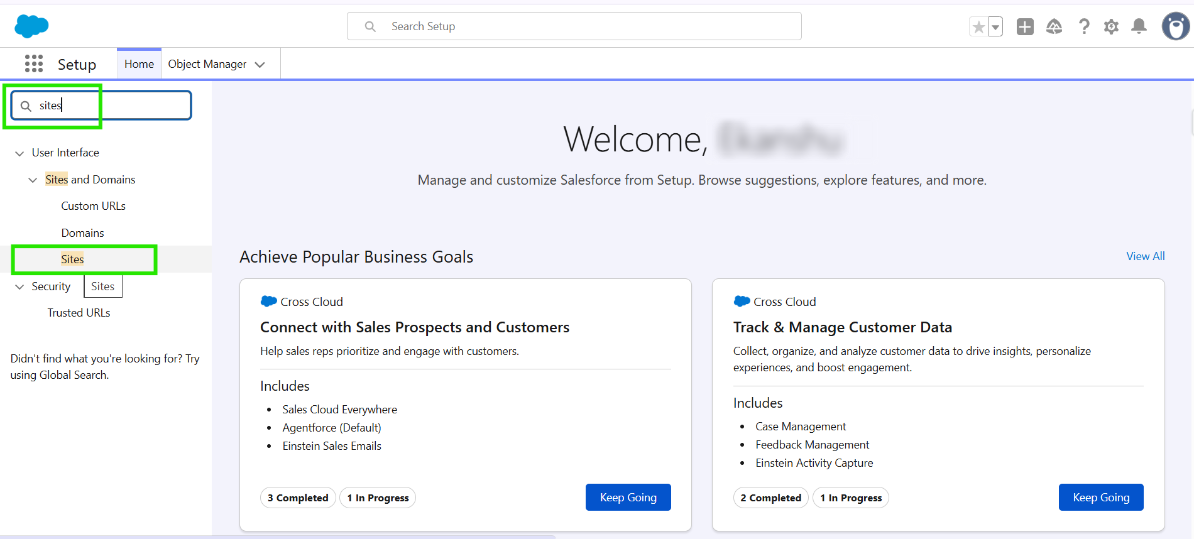The height and width of the screenshot is (539, 1194).
Task: Collapse the Security section
Action: coord(20,287)
